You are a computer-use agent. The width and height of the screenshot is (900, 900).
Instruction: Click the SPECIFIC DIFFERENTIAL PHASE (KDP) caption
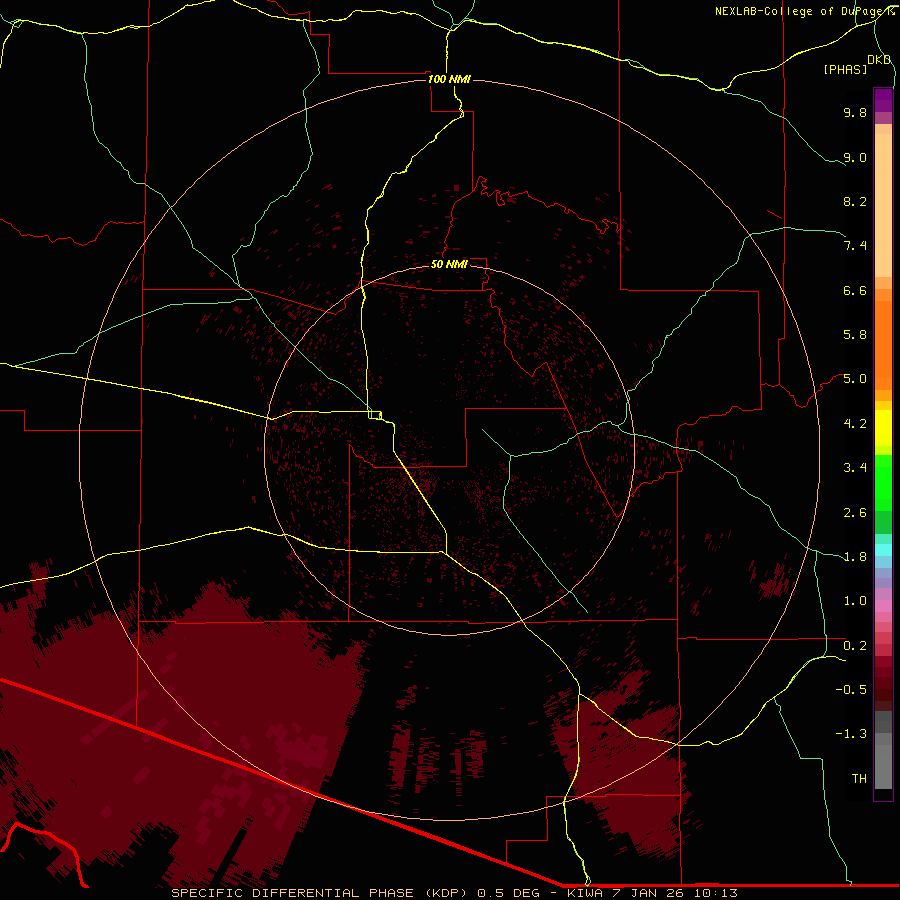click(x=320, y=893)
